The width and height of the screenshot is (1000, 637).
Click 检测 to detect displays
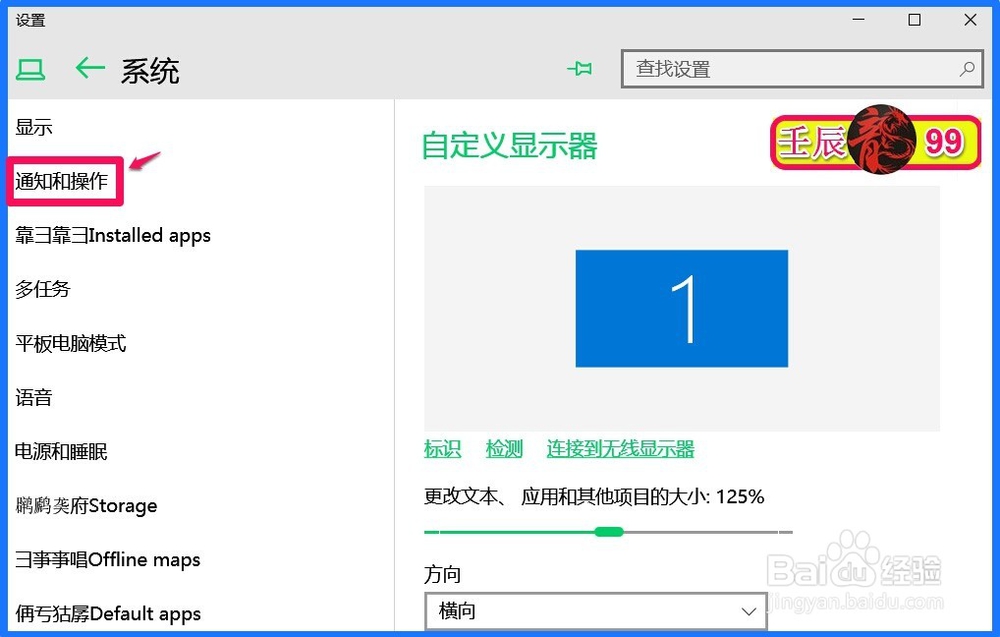point(504,450)
